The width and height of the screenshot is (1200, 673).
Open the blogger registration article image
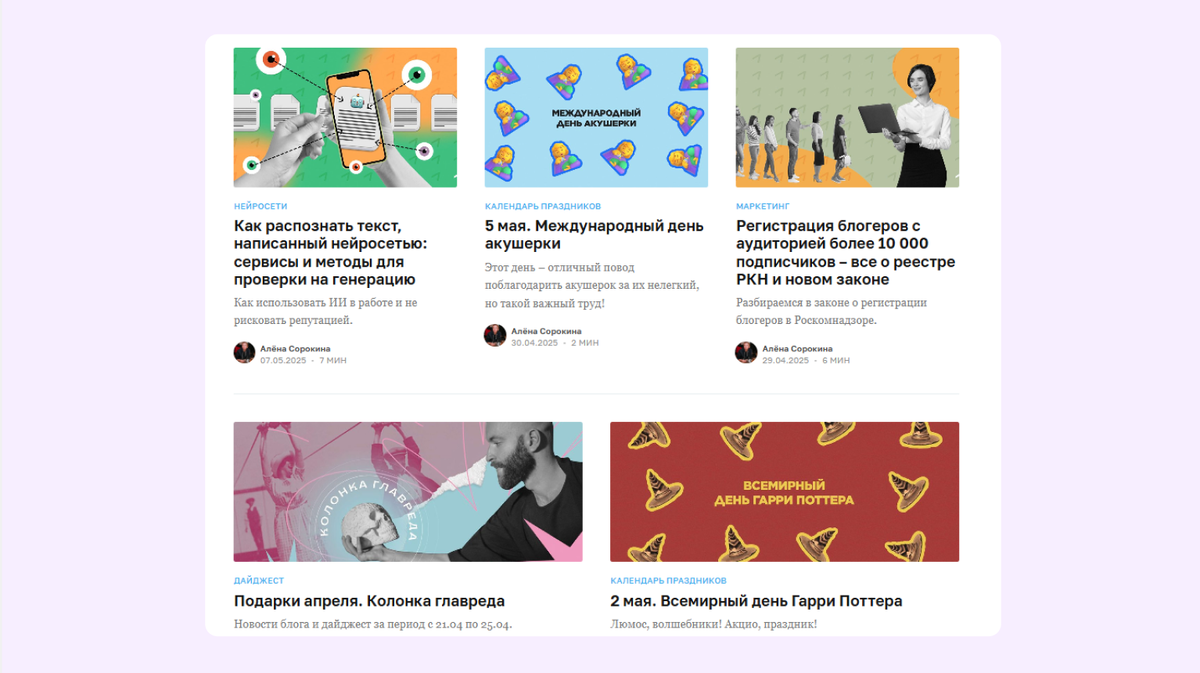pos(847,118)
